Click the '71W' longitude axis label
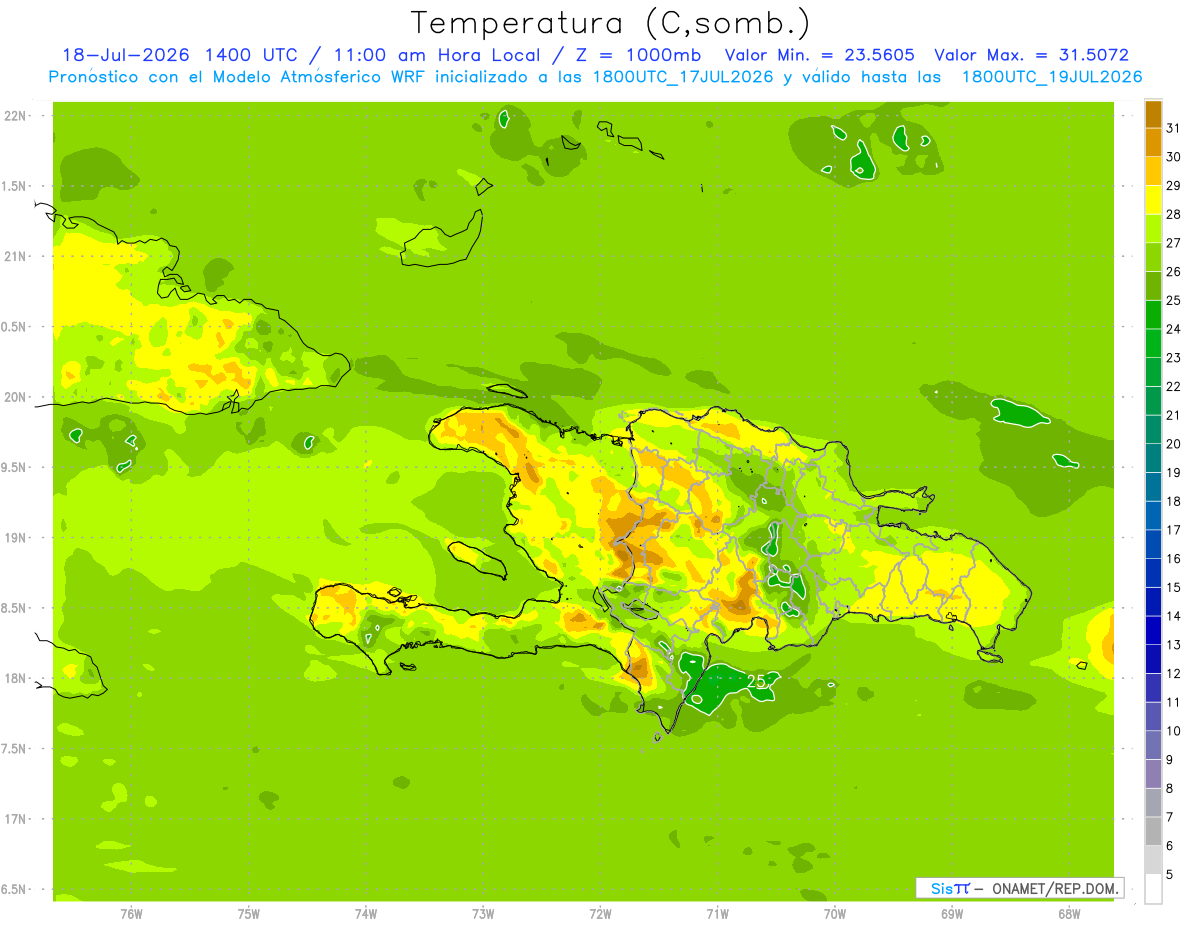Image resolution: width=1200 pixels, height=927 pixels. 717,913
